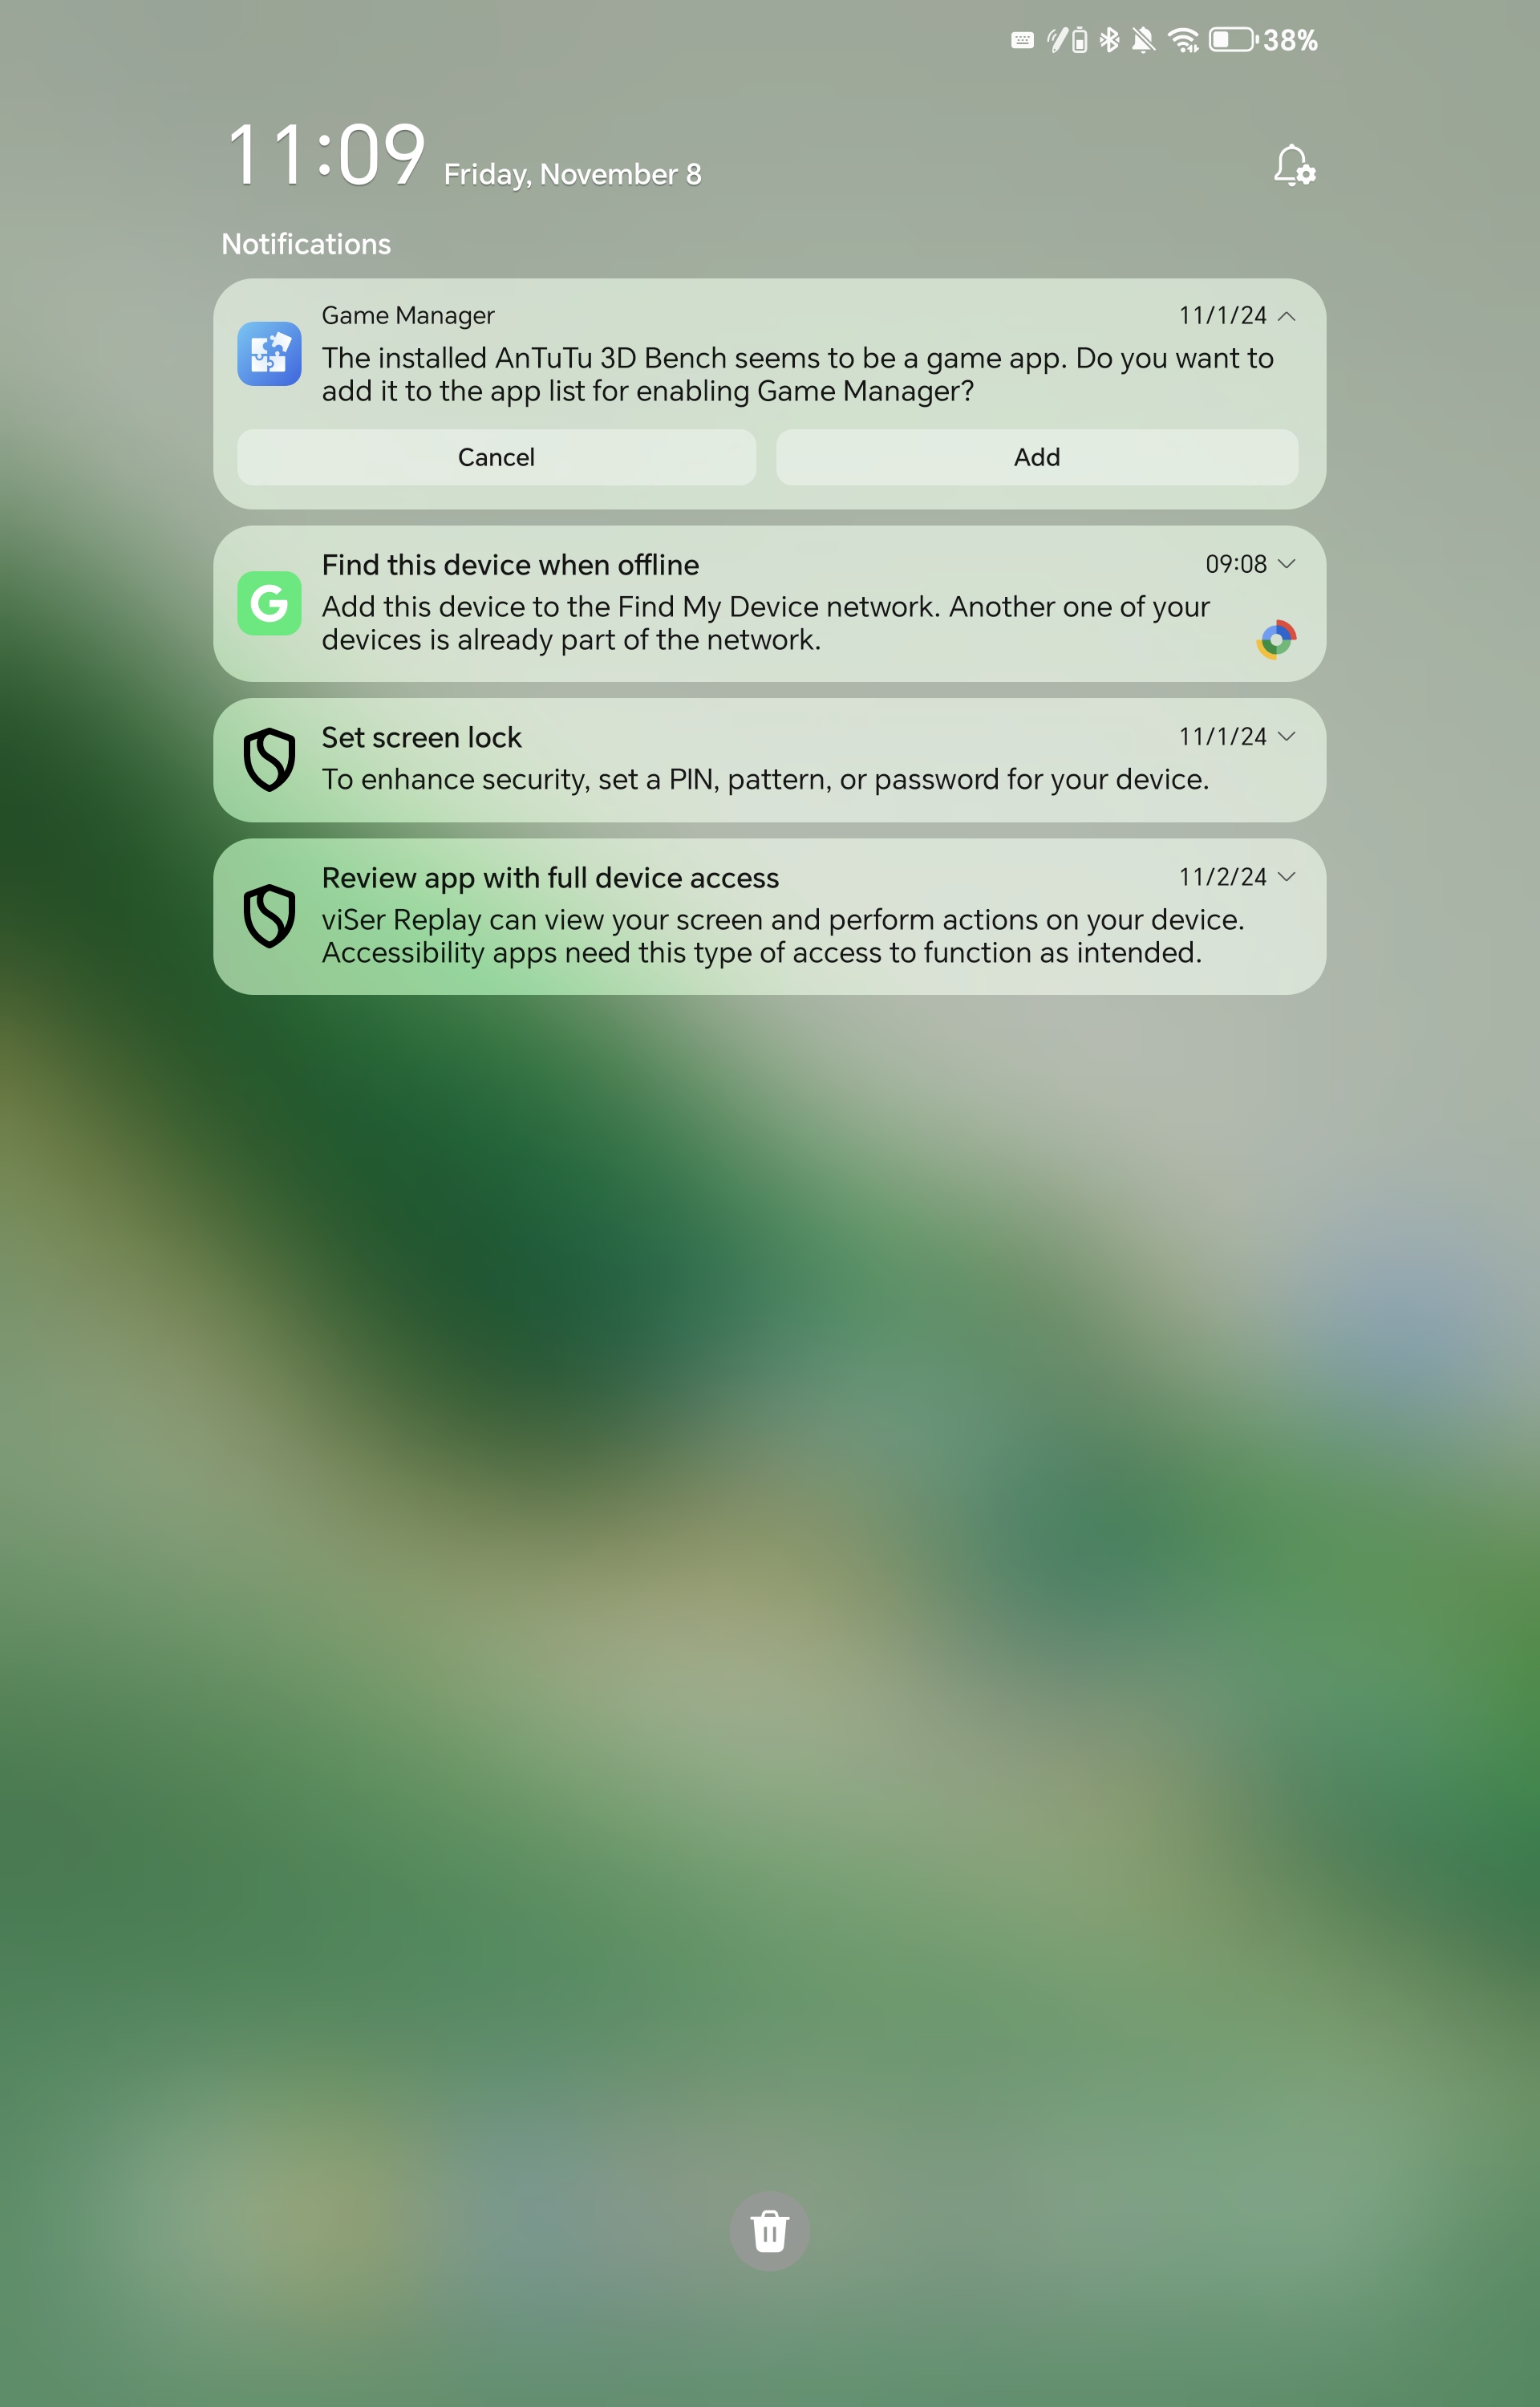The width and height of the screenshot is (1540, 2407).
Task: Expand Review app full device access chevron
Action: pos(1289,875)
